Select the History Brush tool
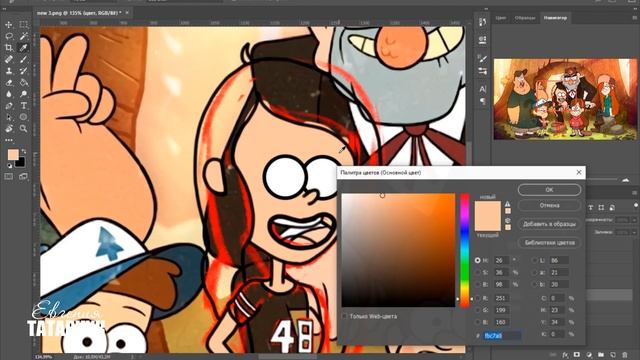The height and width of the screenshot is (360, 640). pos(23,71)
